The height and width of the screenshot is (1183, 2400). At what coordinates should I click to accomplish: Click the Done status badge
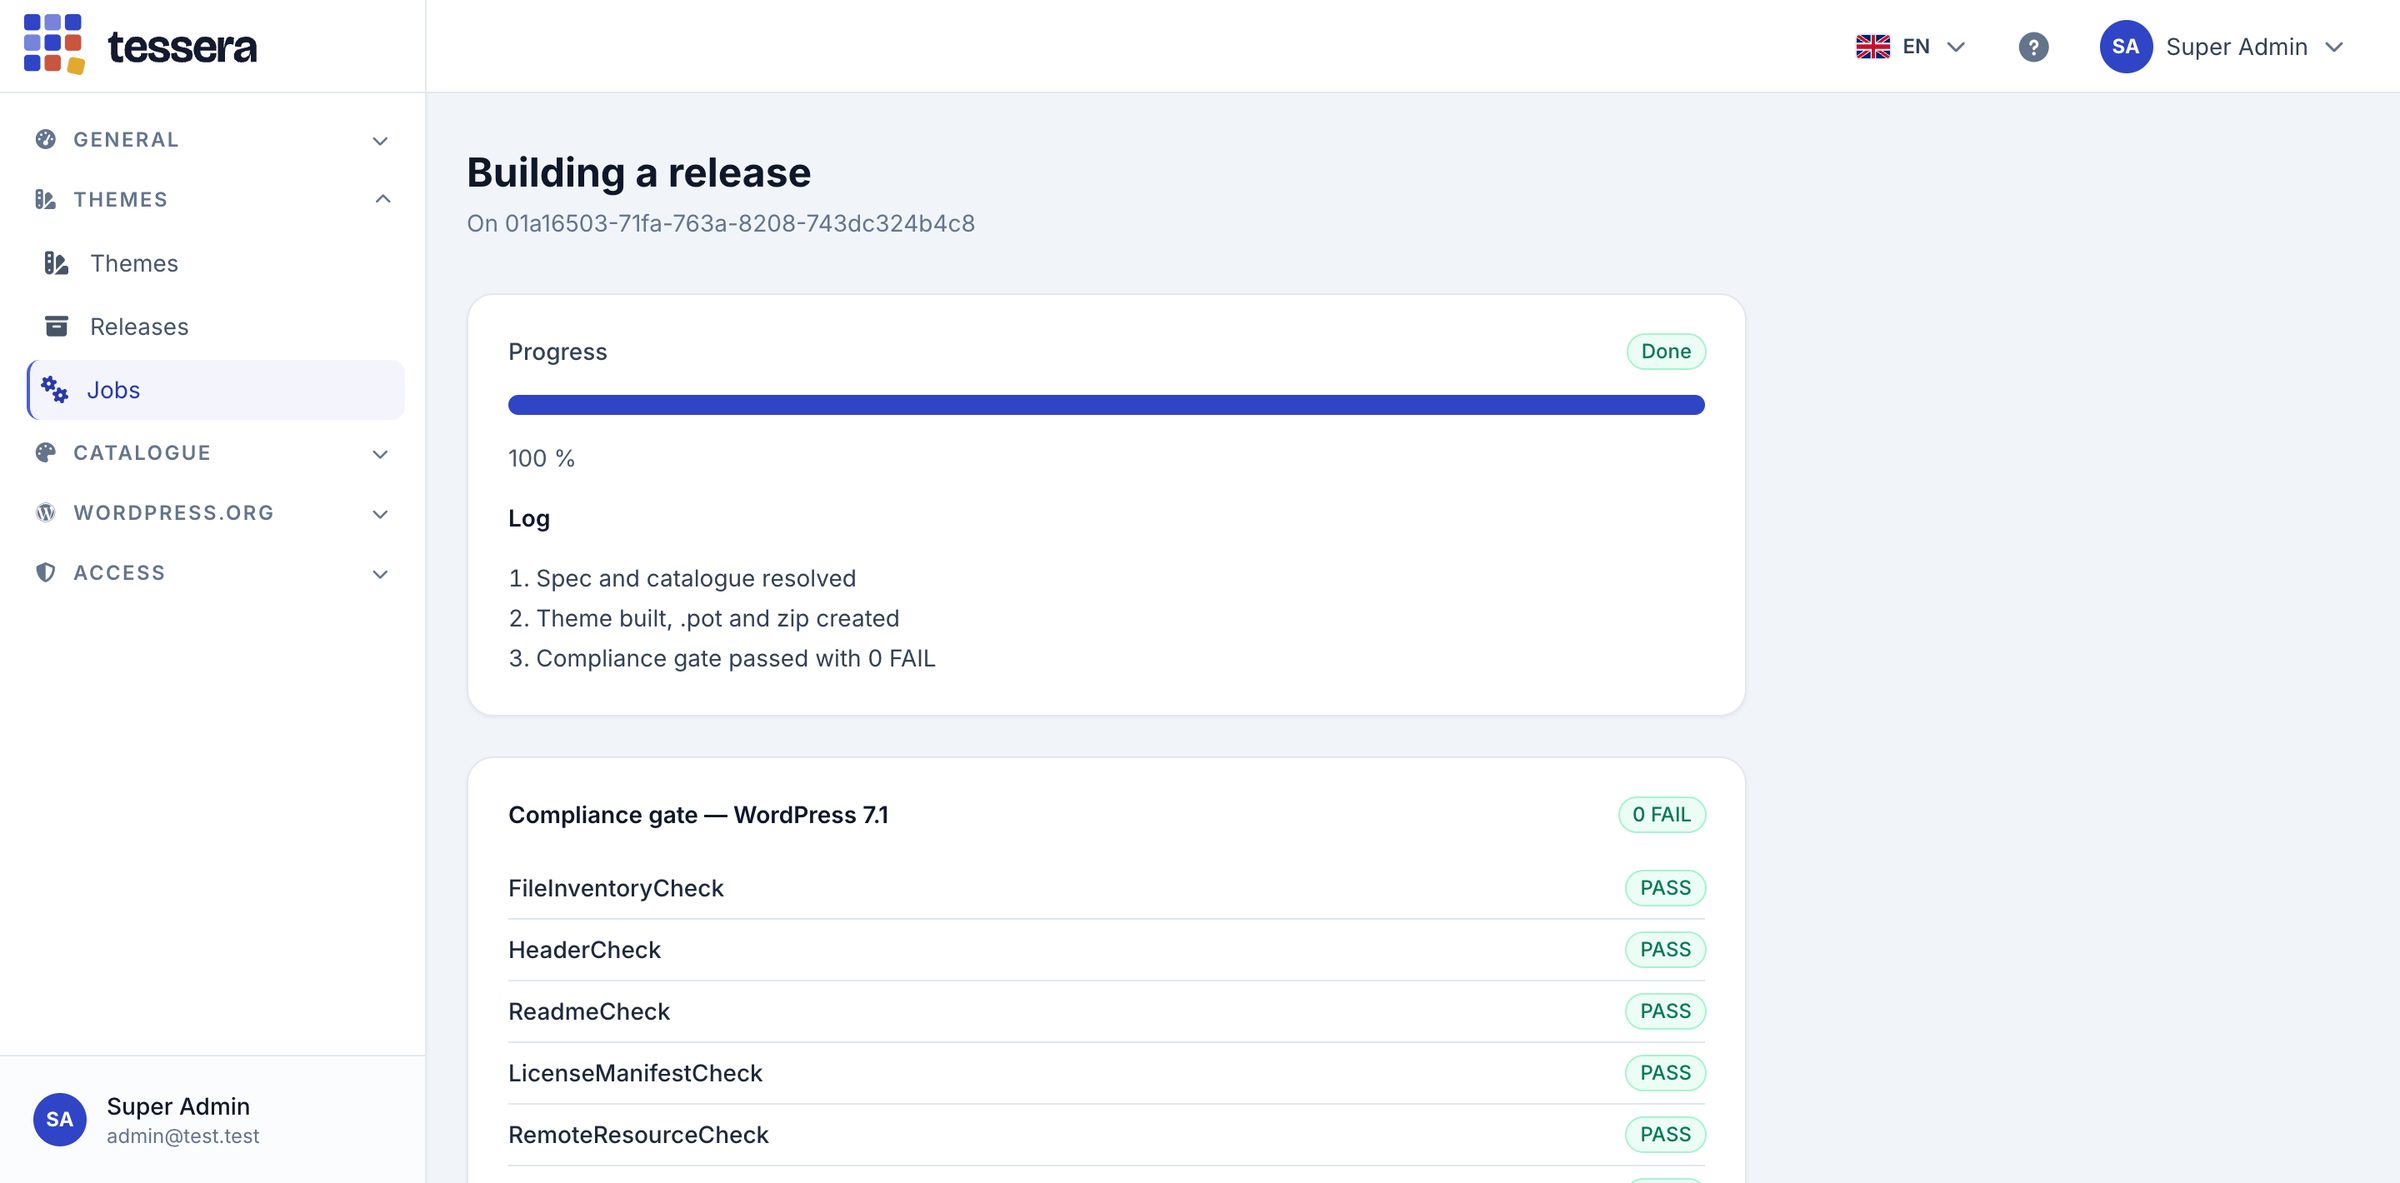[x=1666, y=351]
